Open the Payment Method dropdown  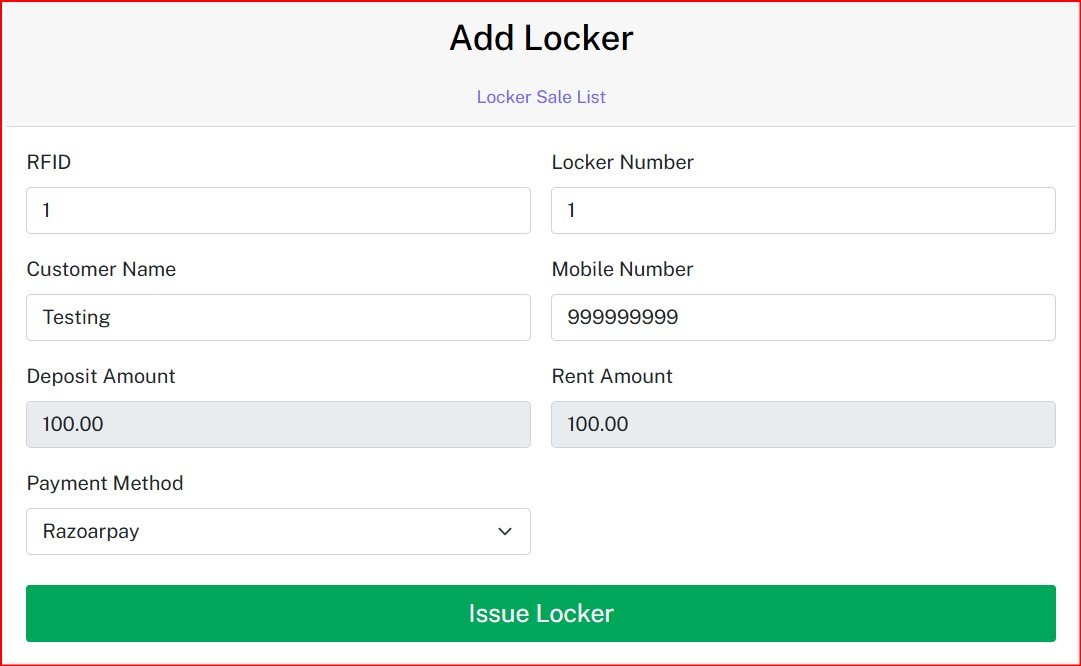tap(278, 532)
